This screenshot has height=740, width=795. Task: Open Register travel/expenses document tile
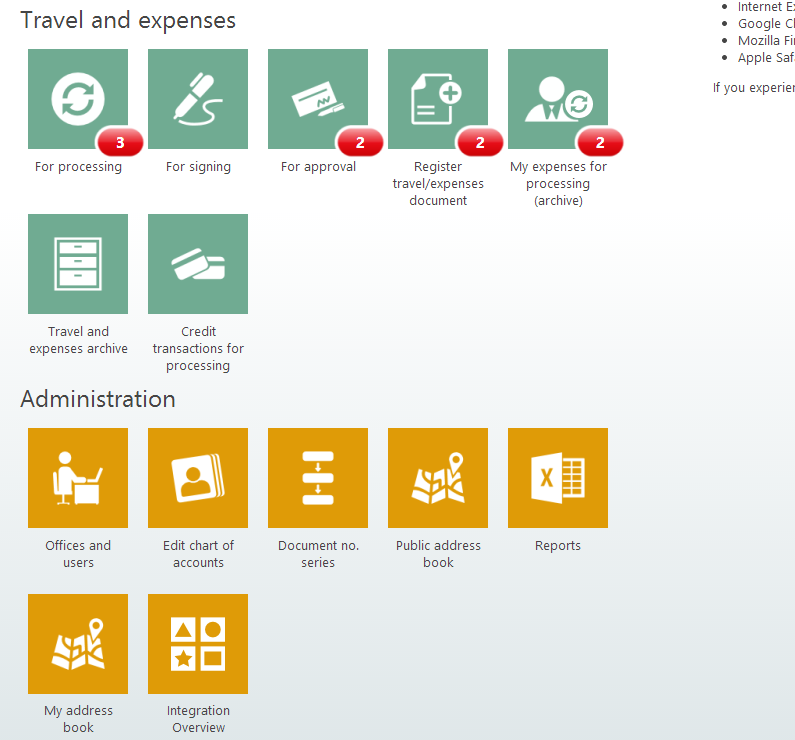(x=438, y=99)
